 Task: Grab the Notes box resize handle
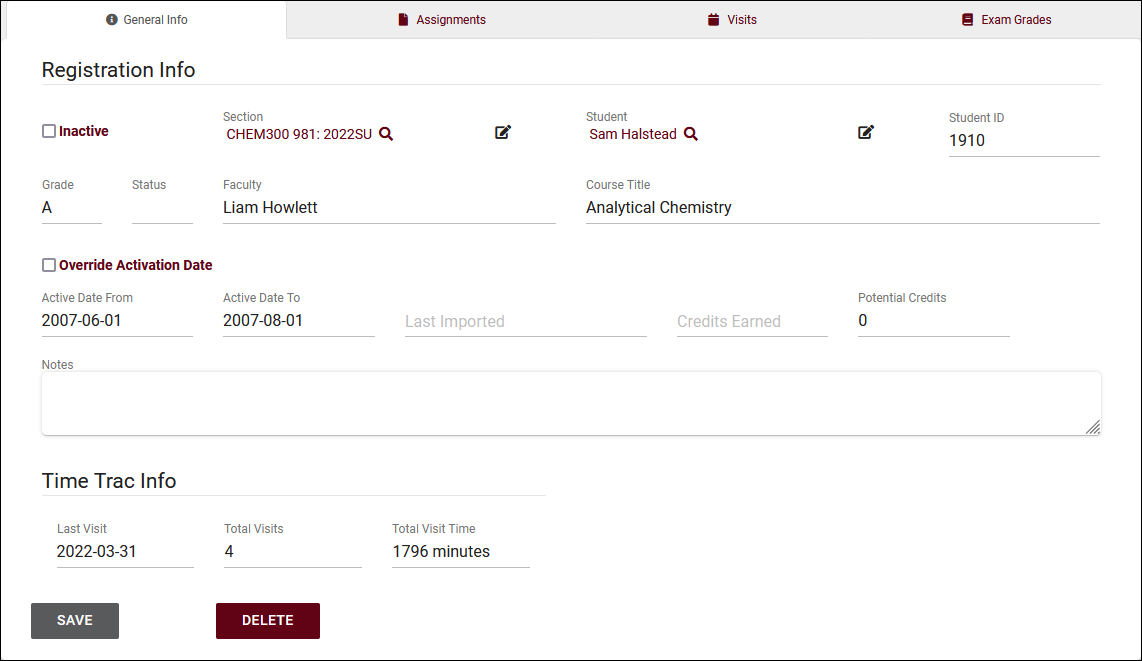(x=1093, y=427)
